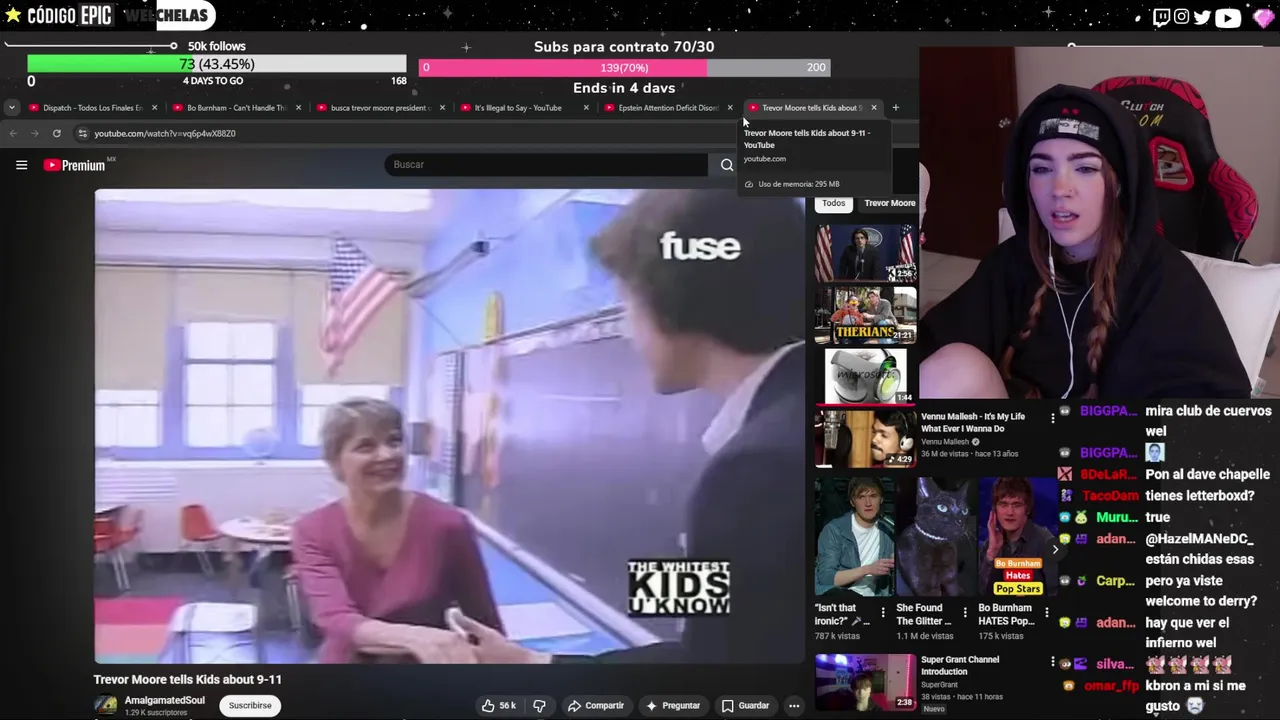The image size is (1280, 720).
Task: Open options for "Isn't that ironic?" short
Action: (x=883, y=612)
